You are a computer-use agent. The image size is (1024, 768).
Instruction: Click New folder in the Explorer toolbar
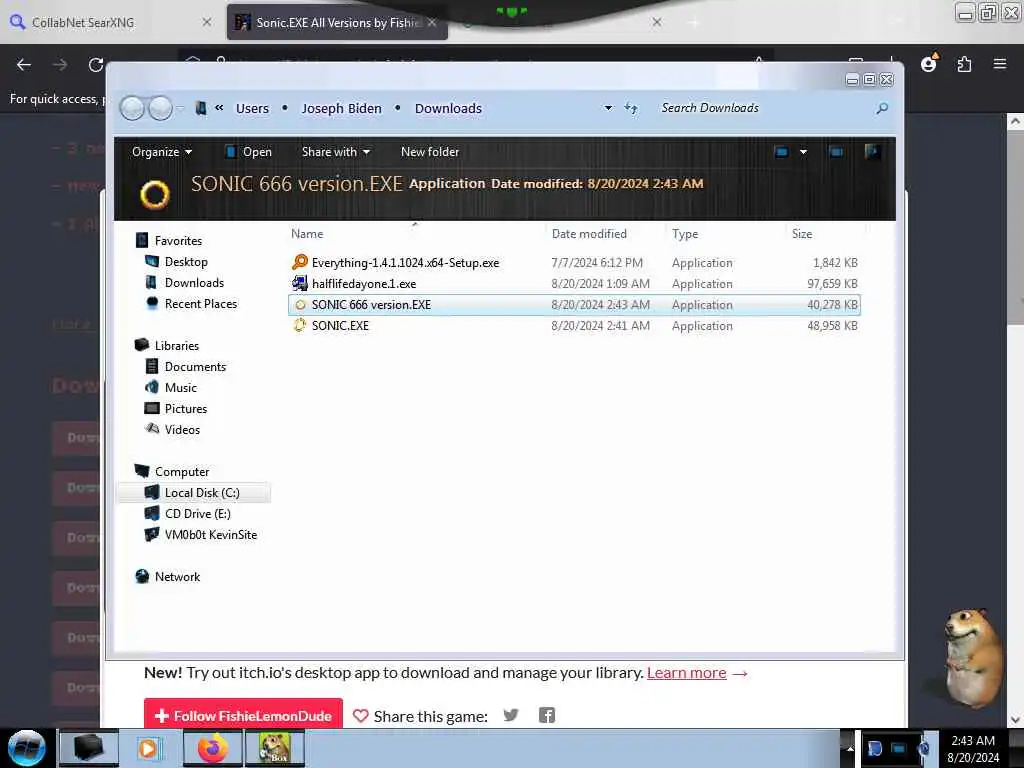pos(430,152)
